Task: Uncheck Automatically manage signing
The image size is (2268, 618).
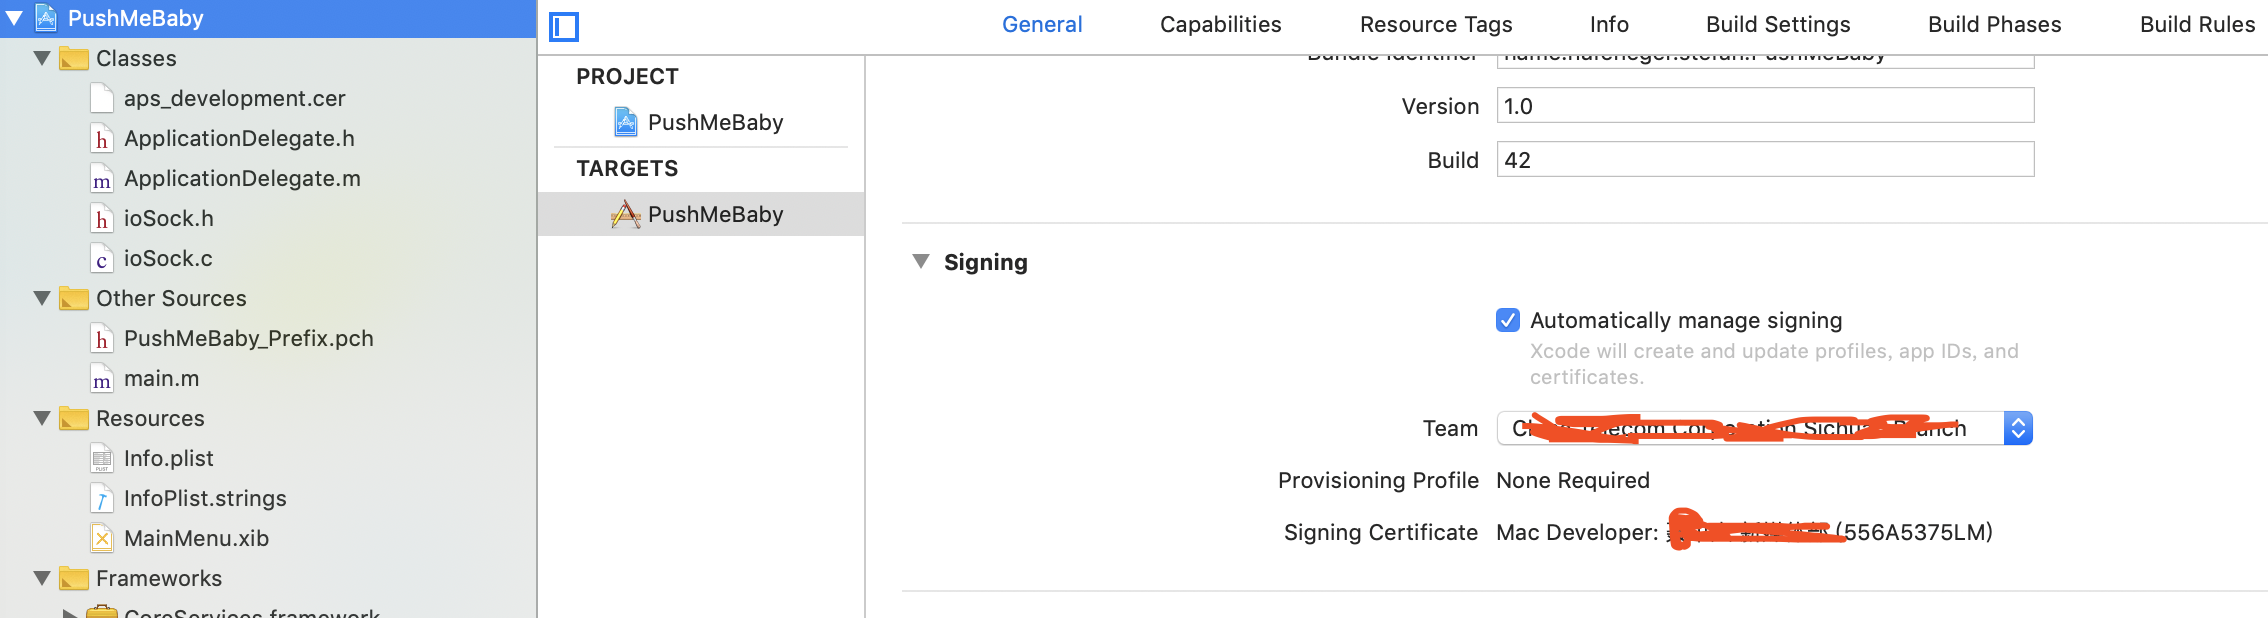Action: 1508,321
